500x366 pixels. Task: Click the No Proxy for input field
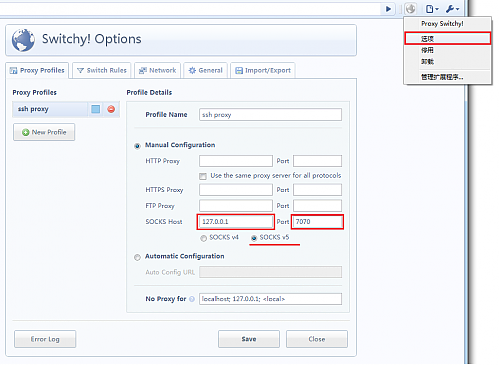[x=270, y=299]
